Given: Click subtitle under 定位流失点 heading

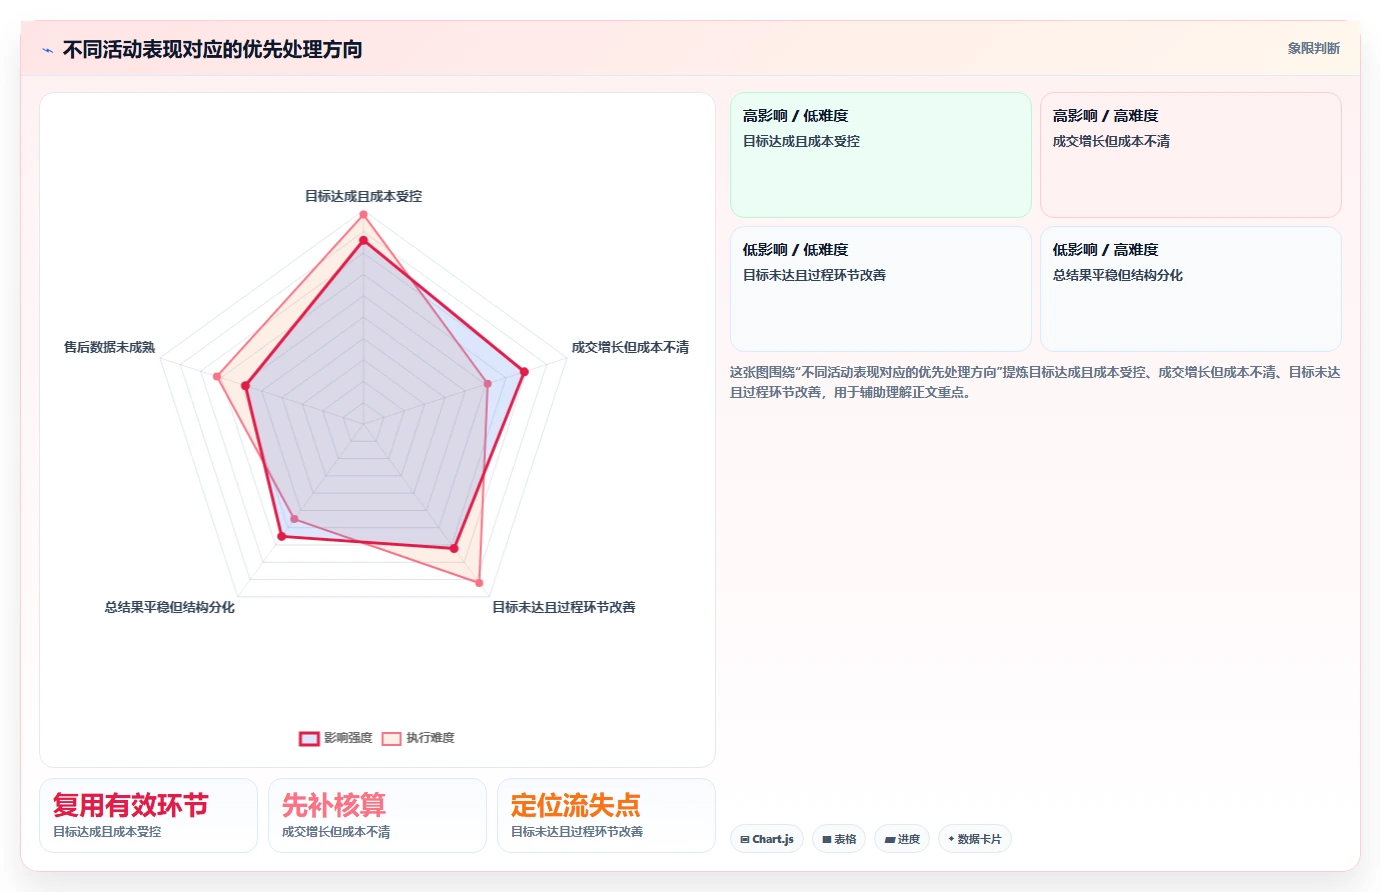Looking at the screenshot, I should [x=577, y=832].
